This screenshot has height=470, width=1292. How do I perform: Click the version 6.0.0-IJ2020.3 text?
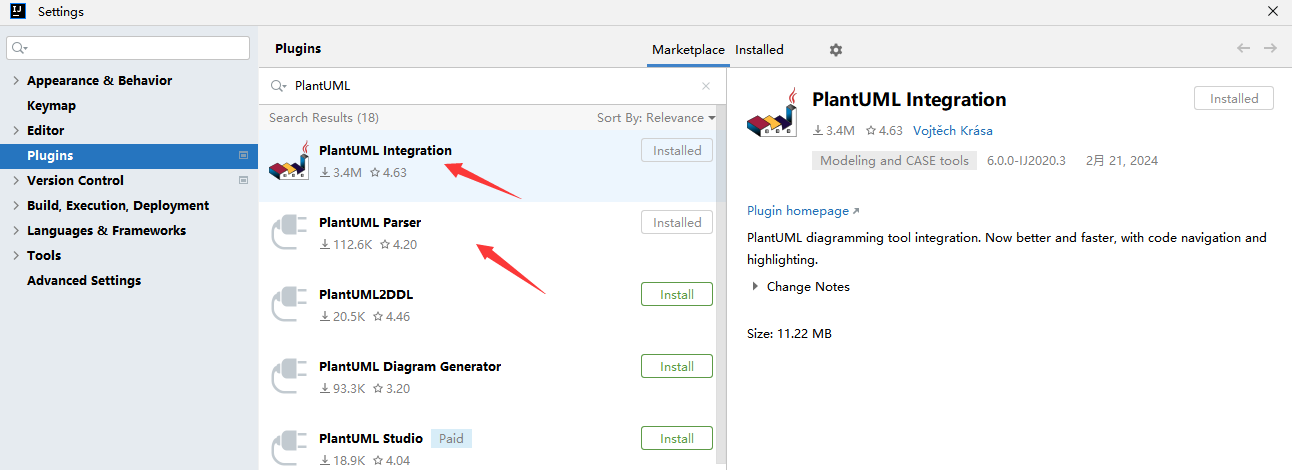pos(1027,160)
